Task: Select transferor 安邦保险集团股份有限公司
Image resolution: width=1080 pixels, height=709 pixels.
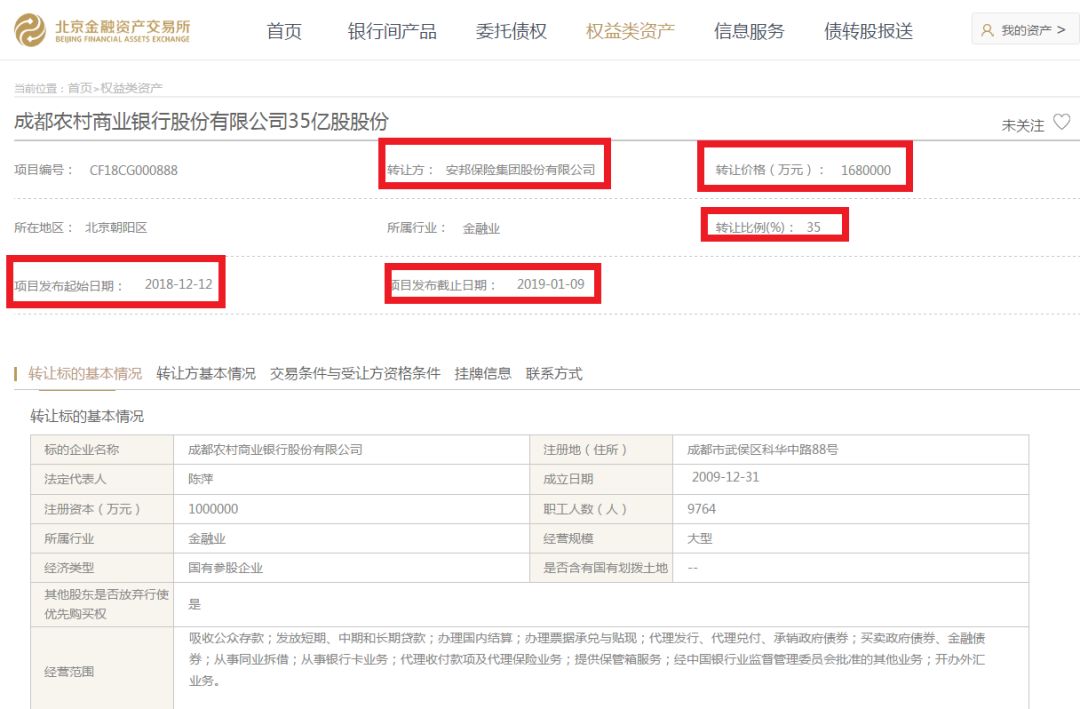Action: pyautogui.click(x=520, y=169)
